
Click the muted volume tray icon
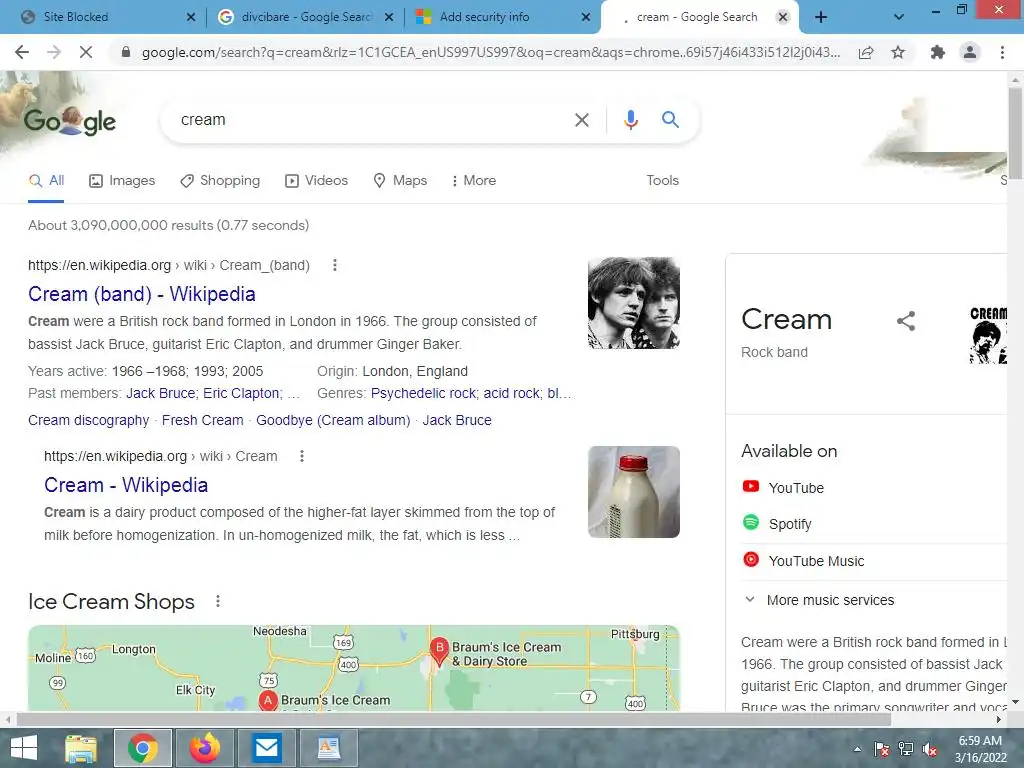[930, 749]
